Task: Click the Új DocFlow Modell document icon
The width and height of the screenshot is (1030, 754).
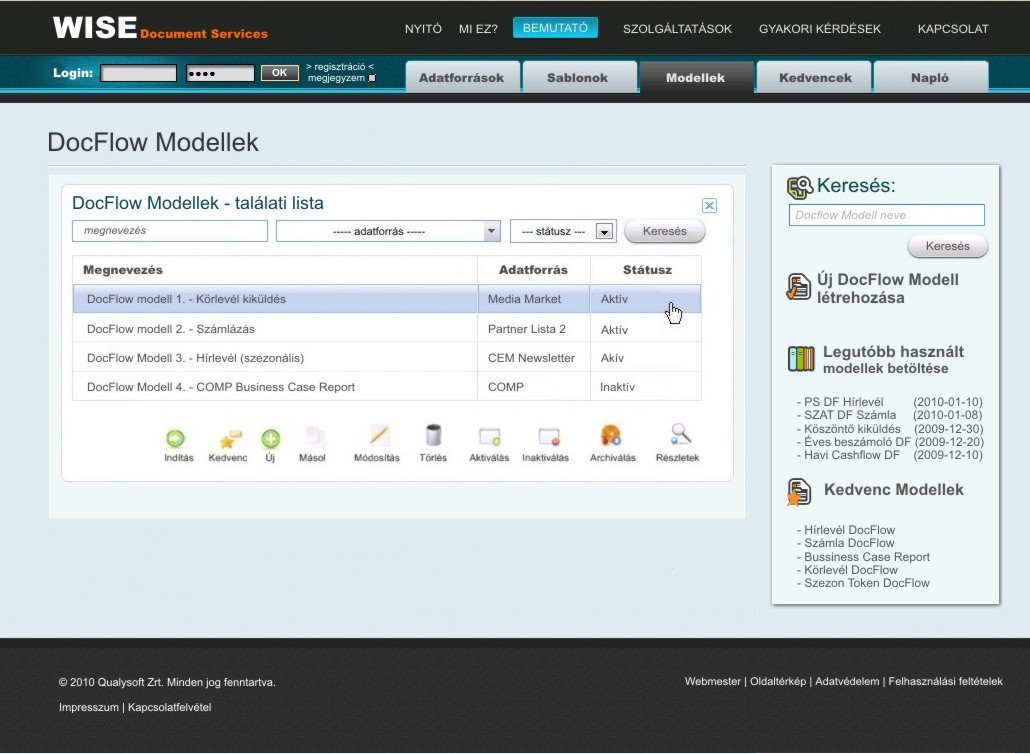Action: pyautogui.click(x=798, y=287)
